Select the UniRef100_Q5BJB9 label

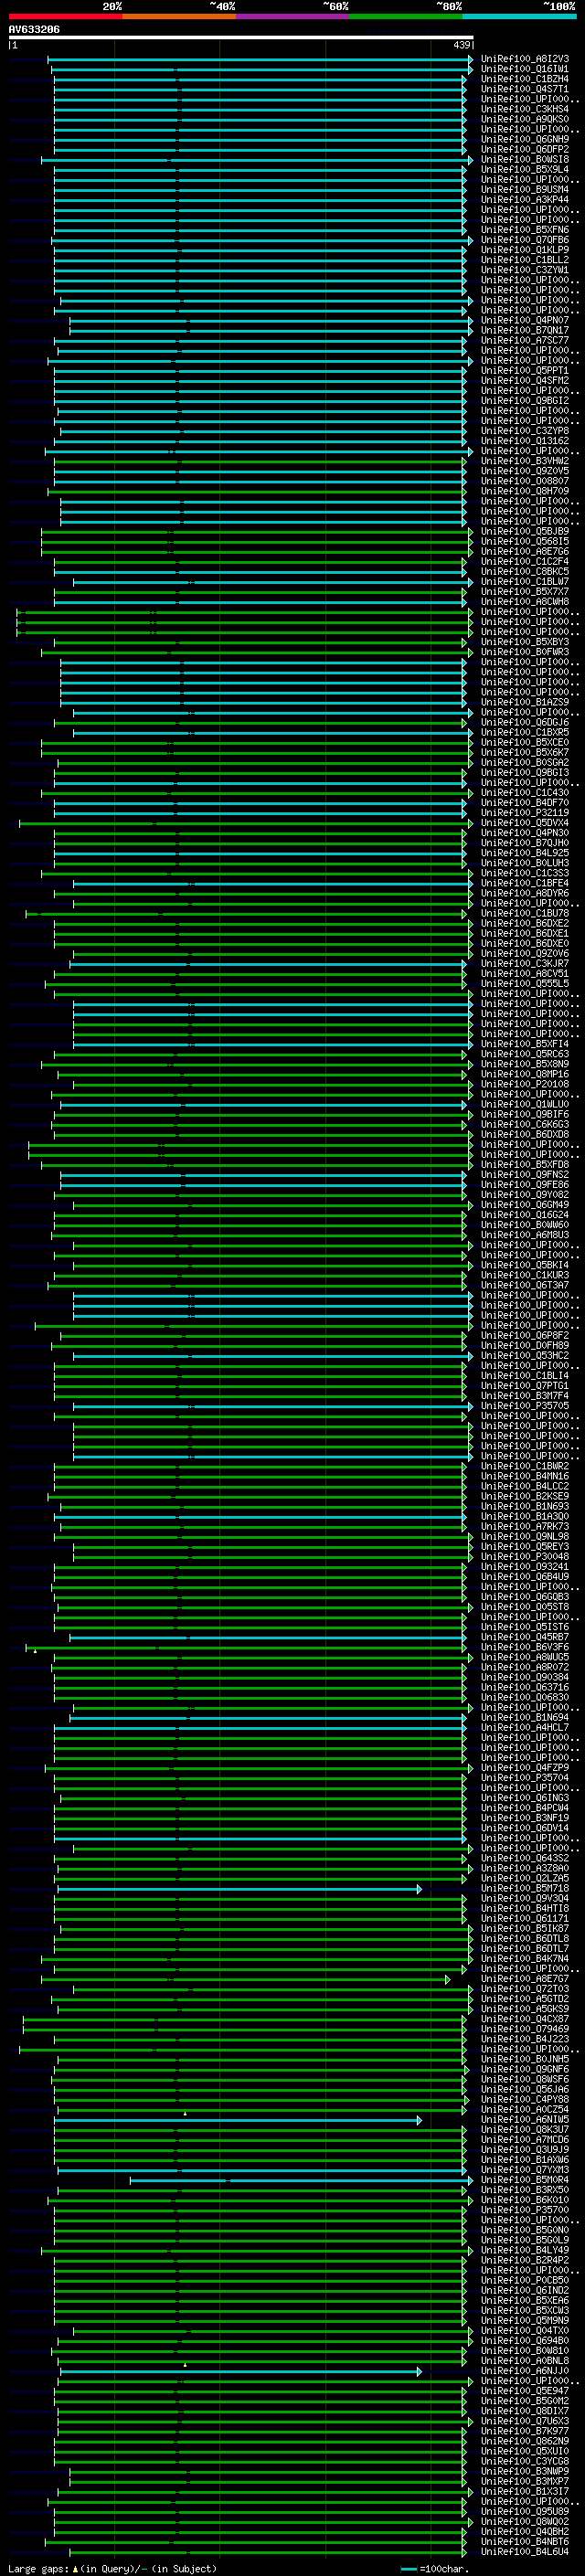(524, 531)
